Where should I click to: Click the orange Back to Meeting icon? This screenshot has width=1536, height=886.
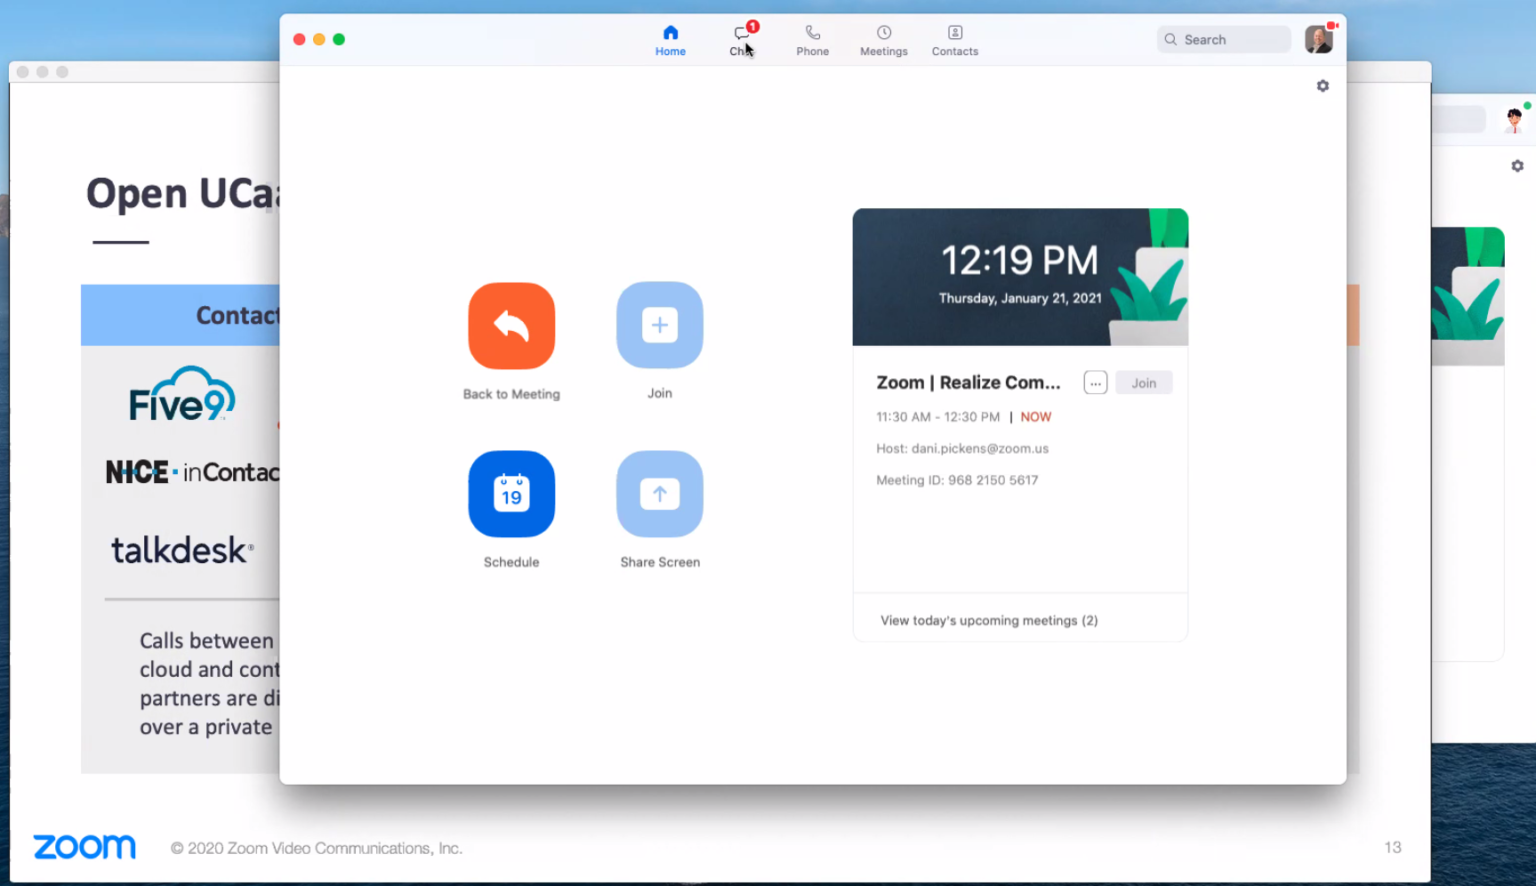coord(511,326)
